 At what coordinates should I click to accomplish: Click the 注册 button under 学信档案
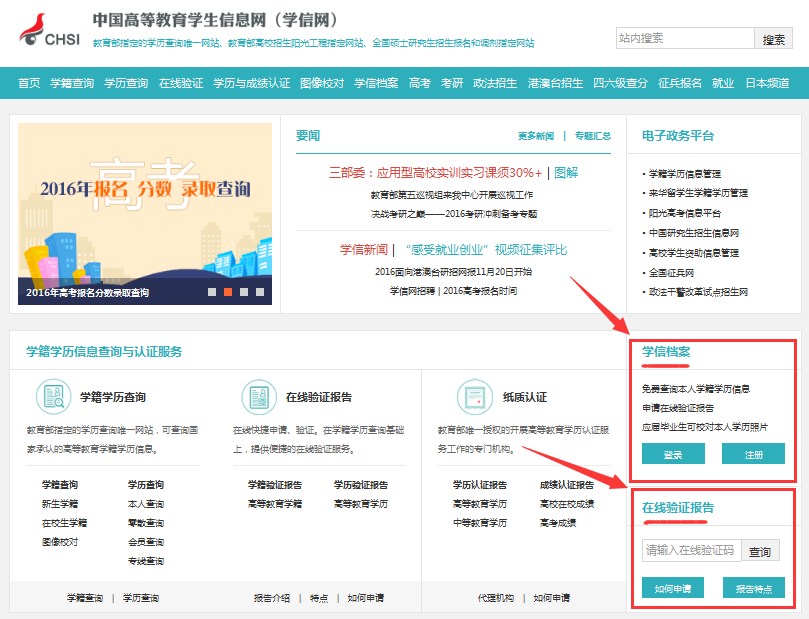753,454
